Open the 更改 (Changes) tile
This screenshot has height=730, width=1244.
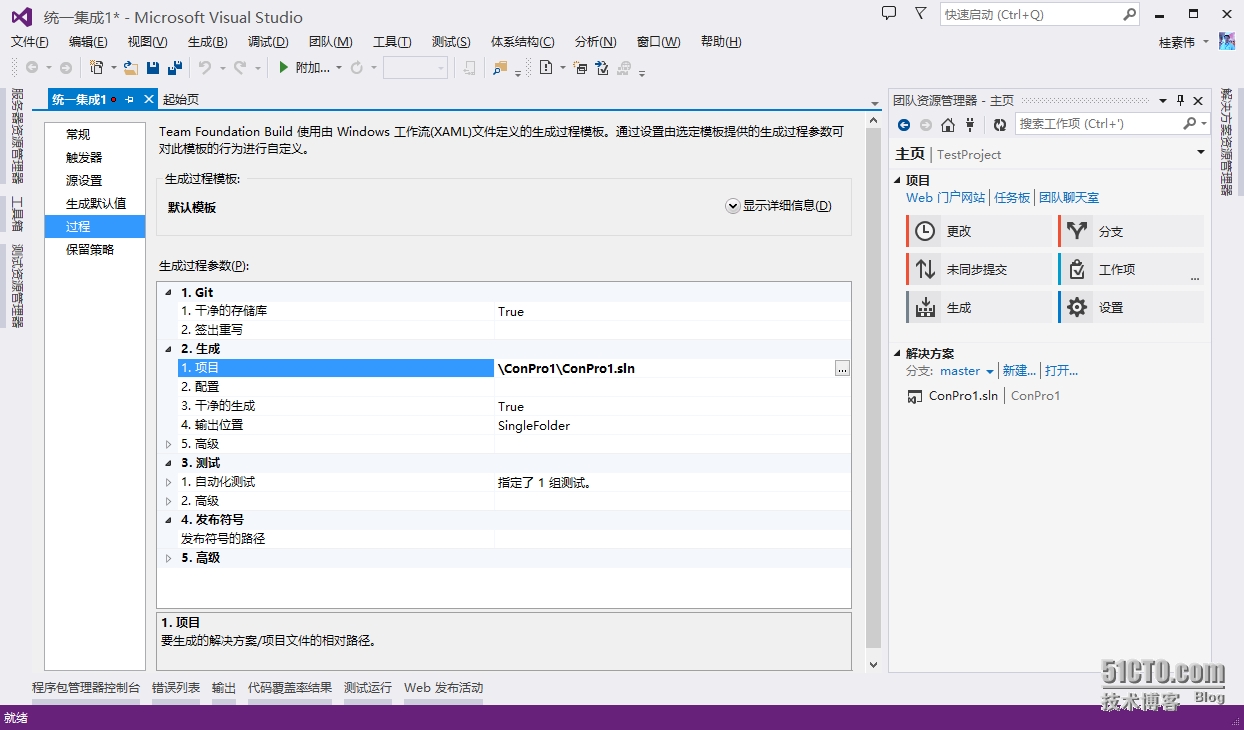(980, 231)
